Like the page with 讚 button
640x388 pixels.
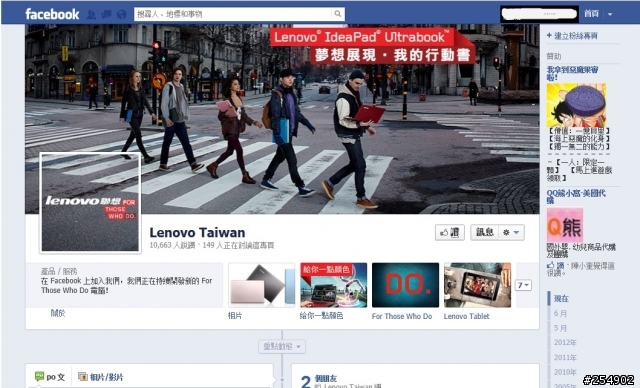[449, 233]
